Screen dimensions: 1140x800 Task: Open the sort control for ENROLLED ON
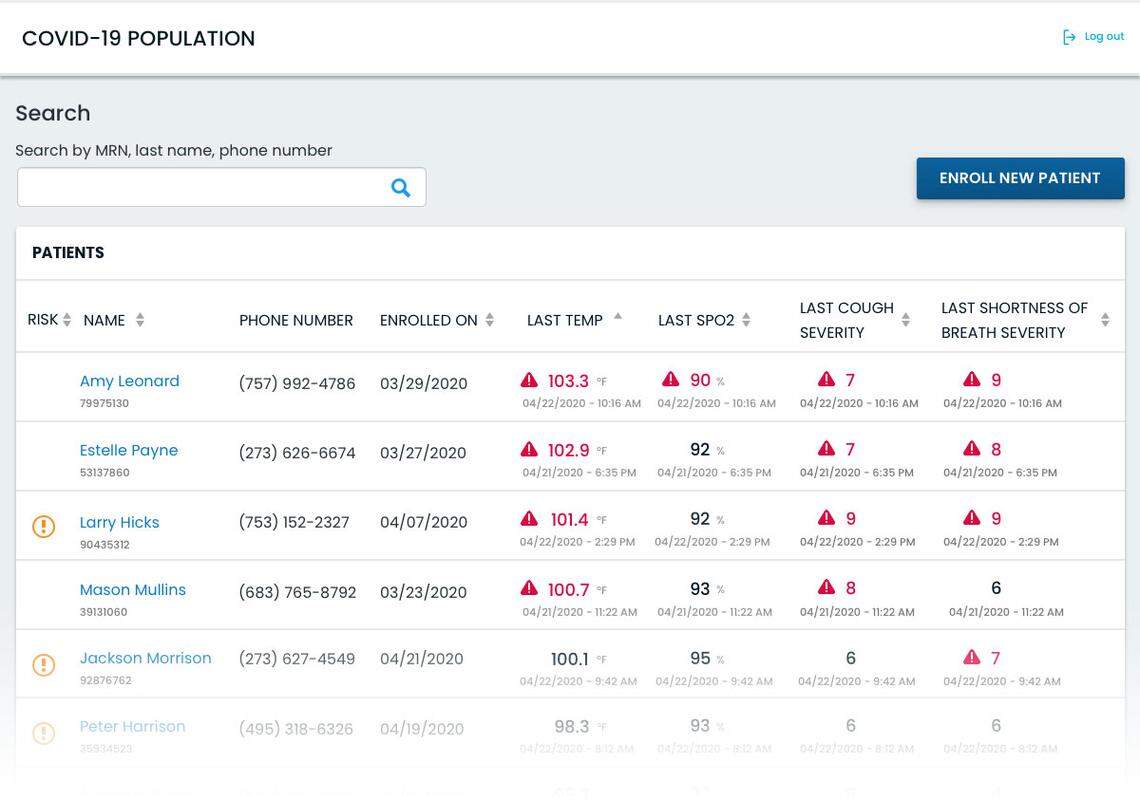(489, 318)
